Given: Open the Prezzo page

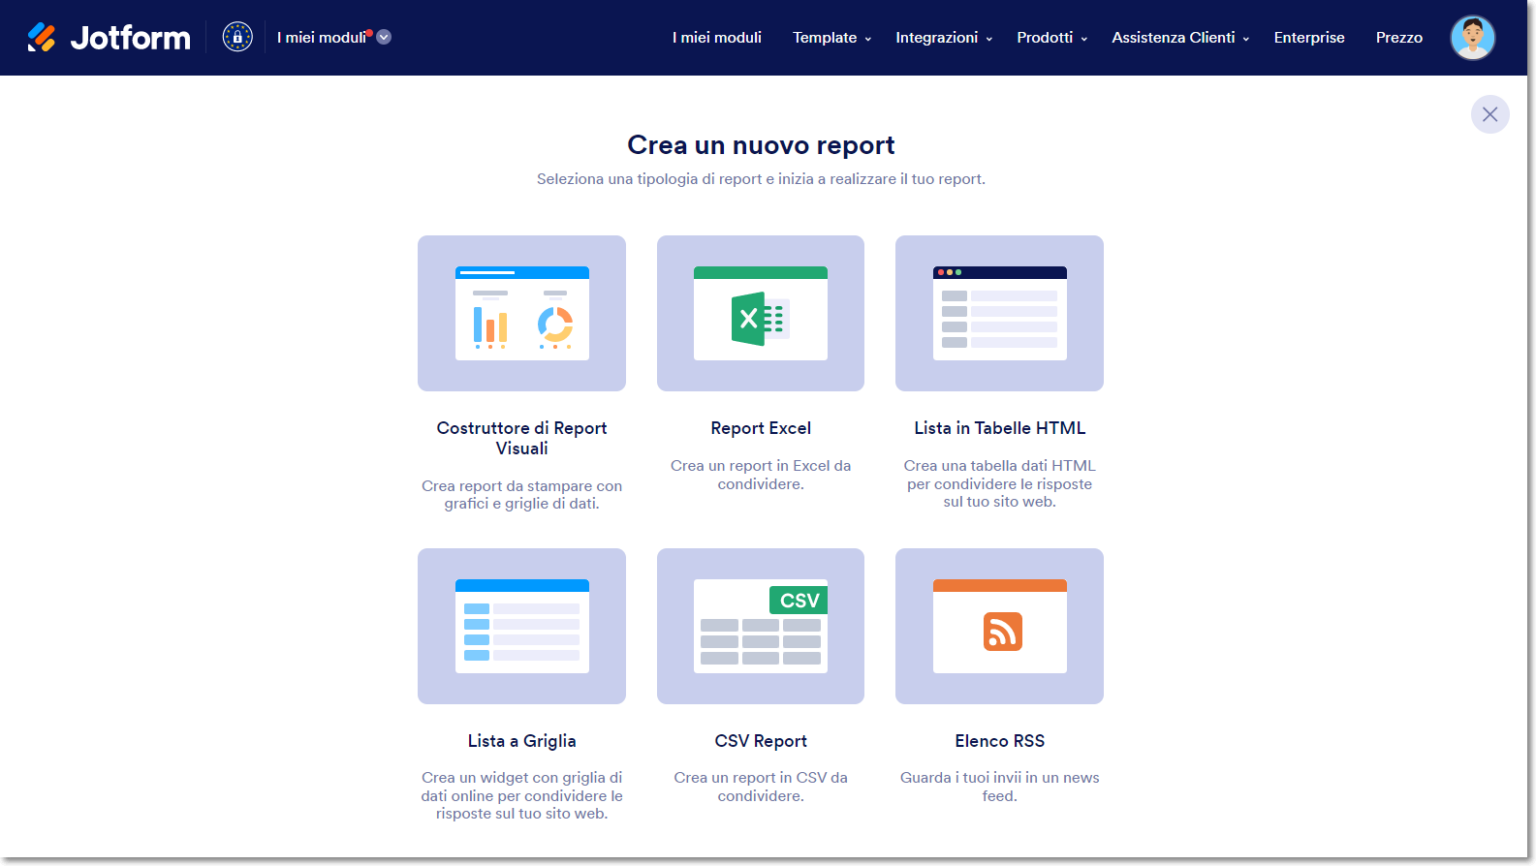Looking at the screenshot, I should point(1399,38).
